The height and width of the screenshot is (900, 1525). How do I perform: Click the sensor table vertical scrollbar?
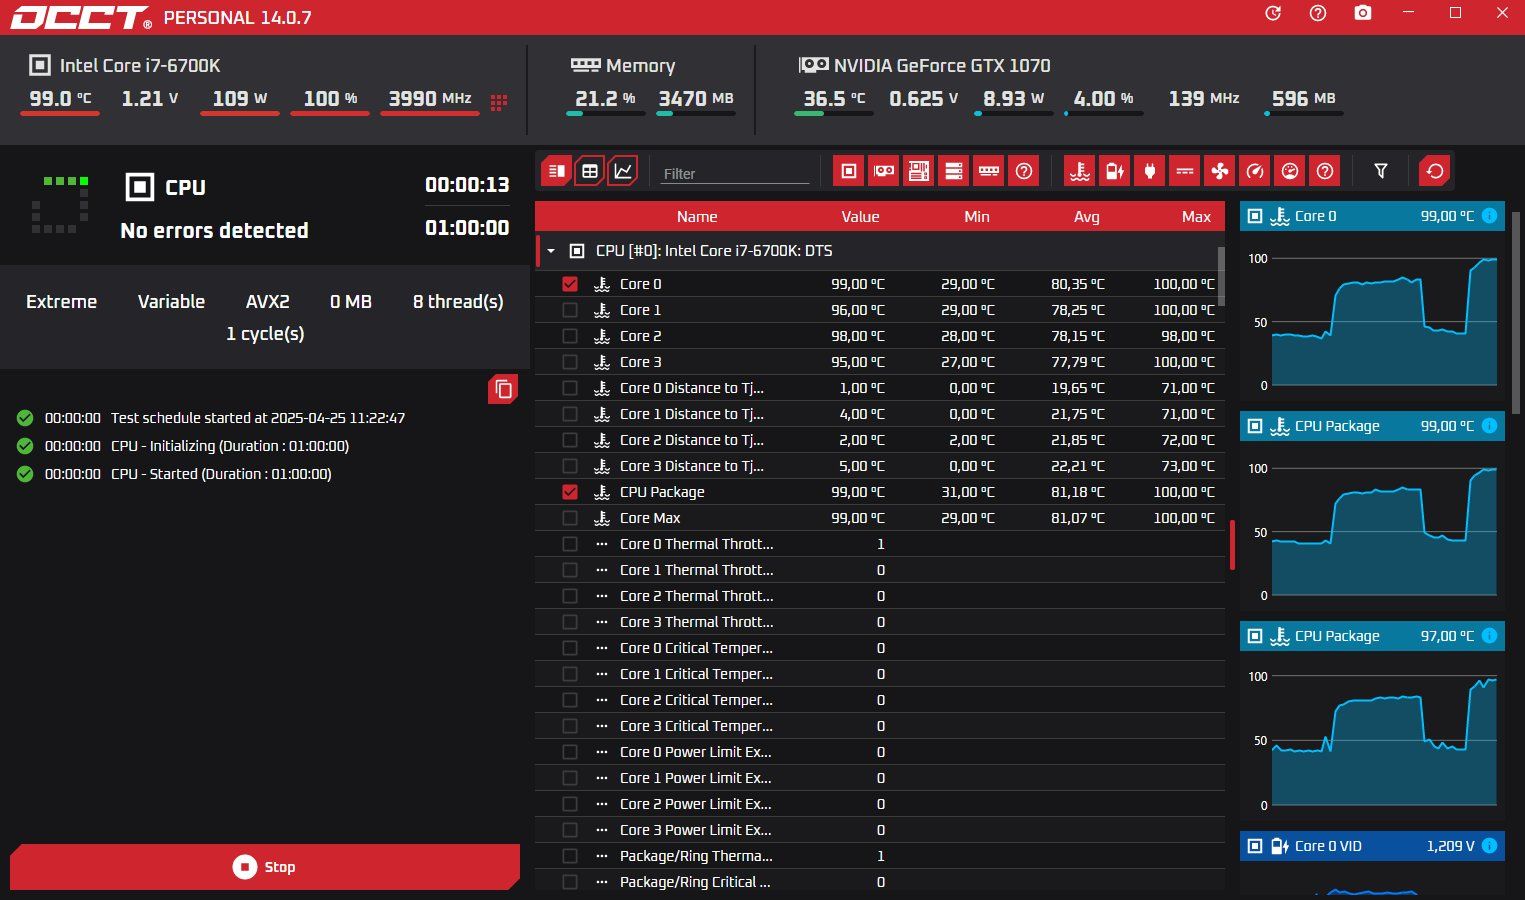(x=1221, y=276)
